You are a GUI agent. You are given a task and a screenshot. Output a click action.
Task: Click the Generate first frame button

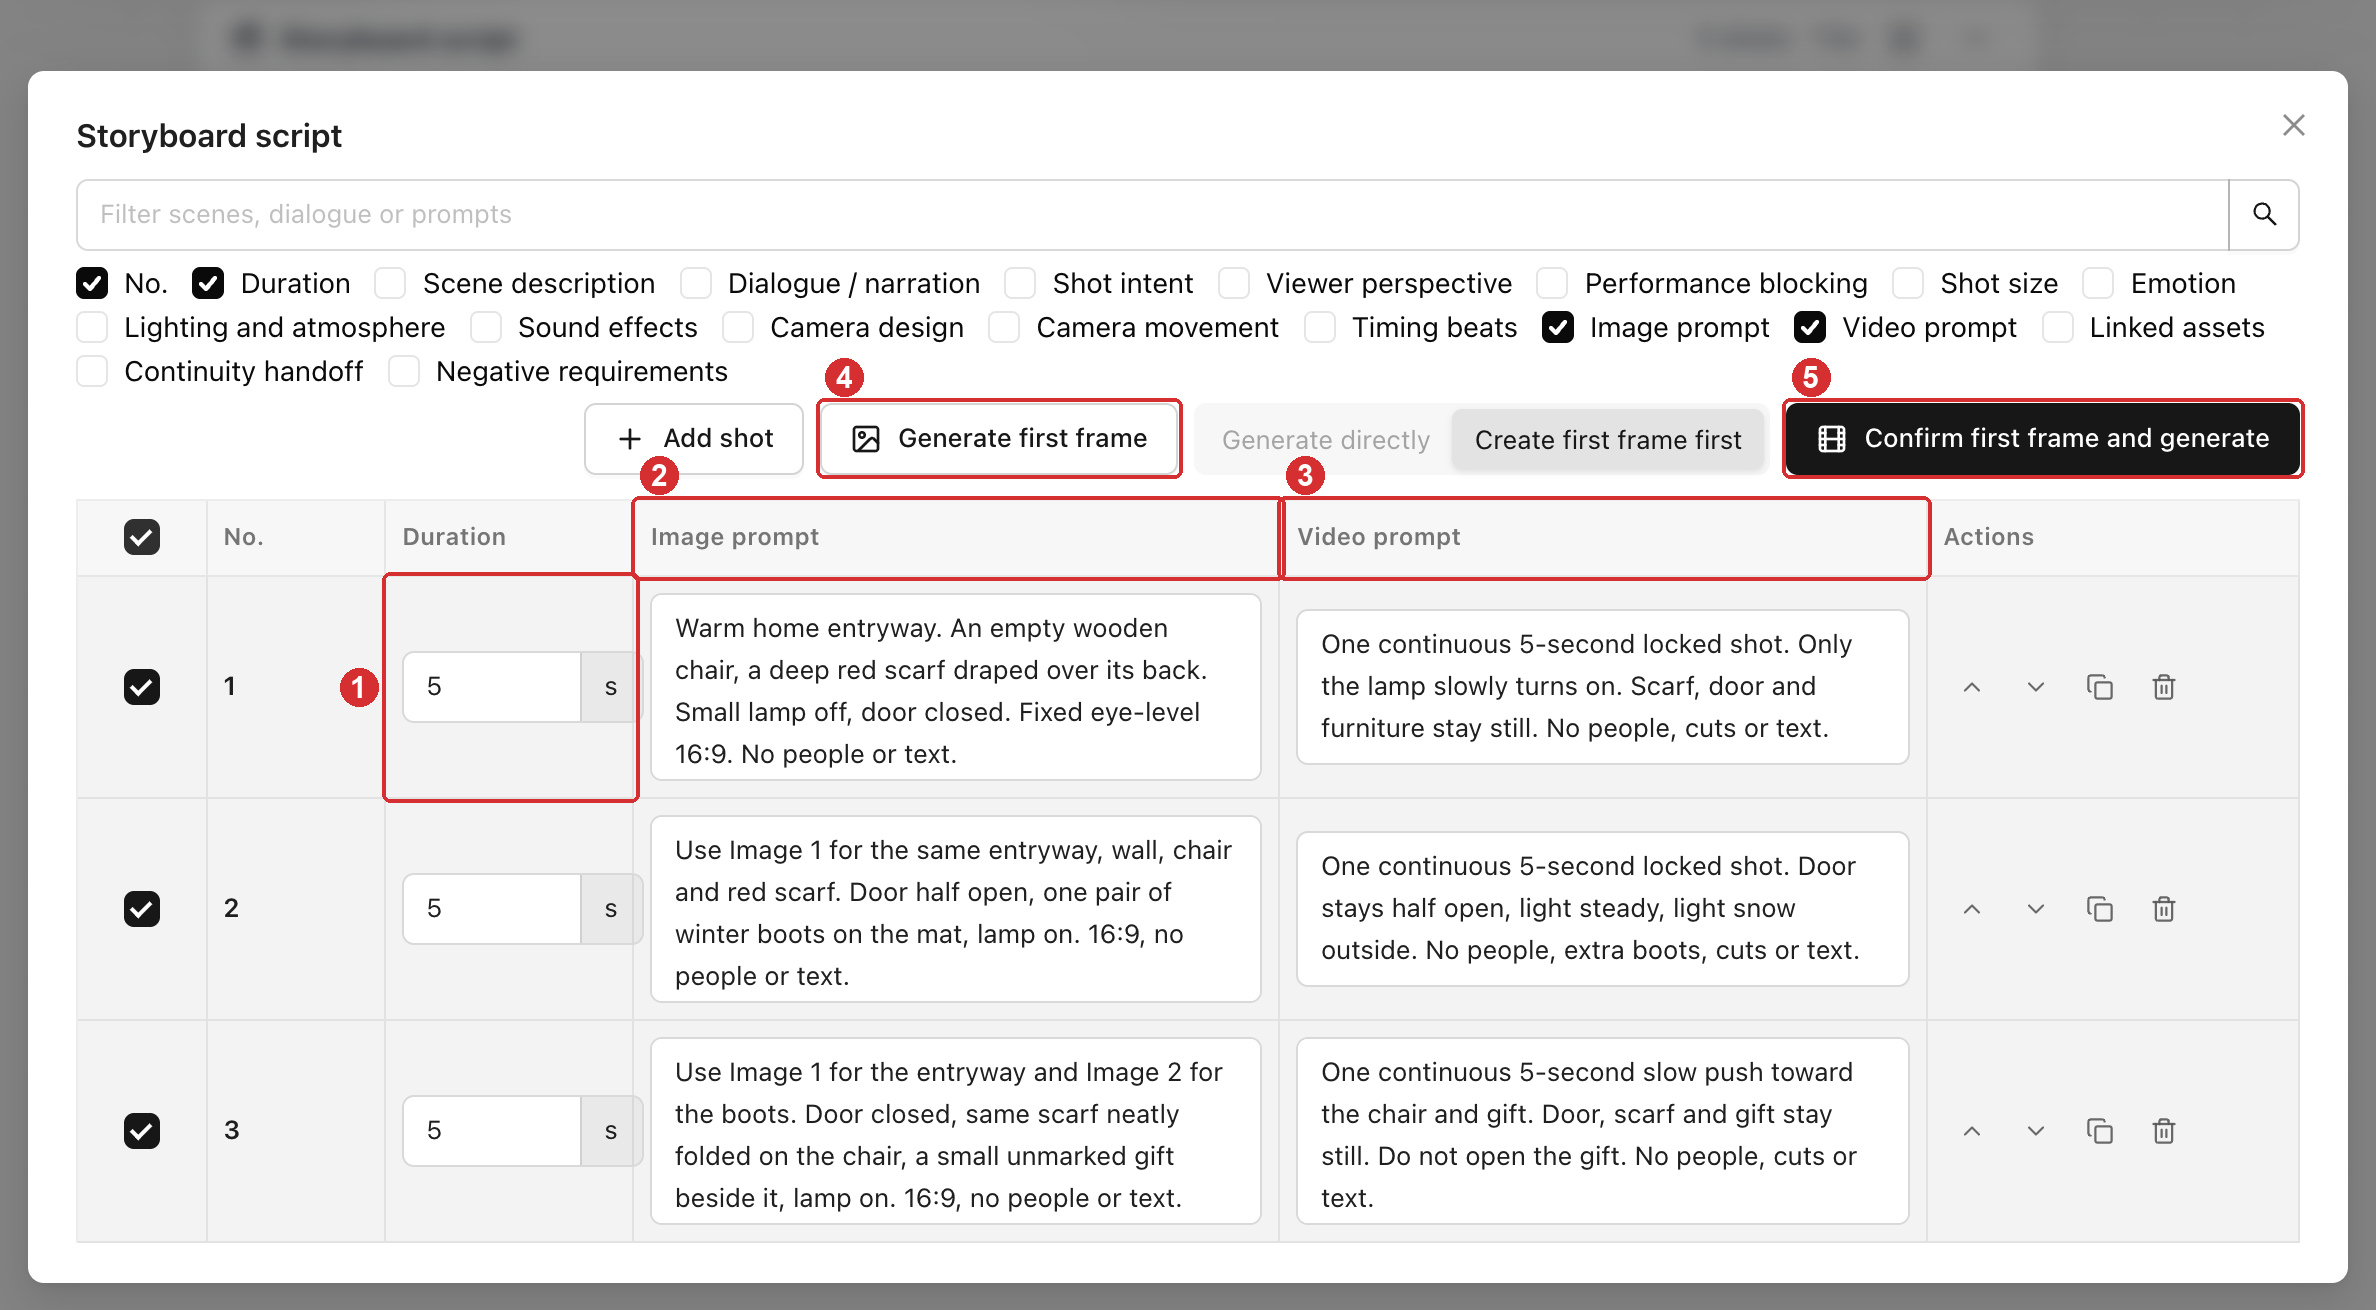(x=999, y=438)
